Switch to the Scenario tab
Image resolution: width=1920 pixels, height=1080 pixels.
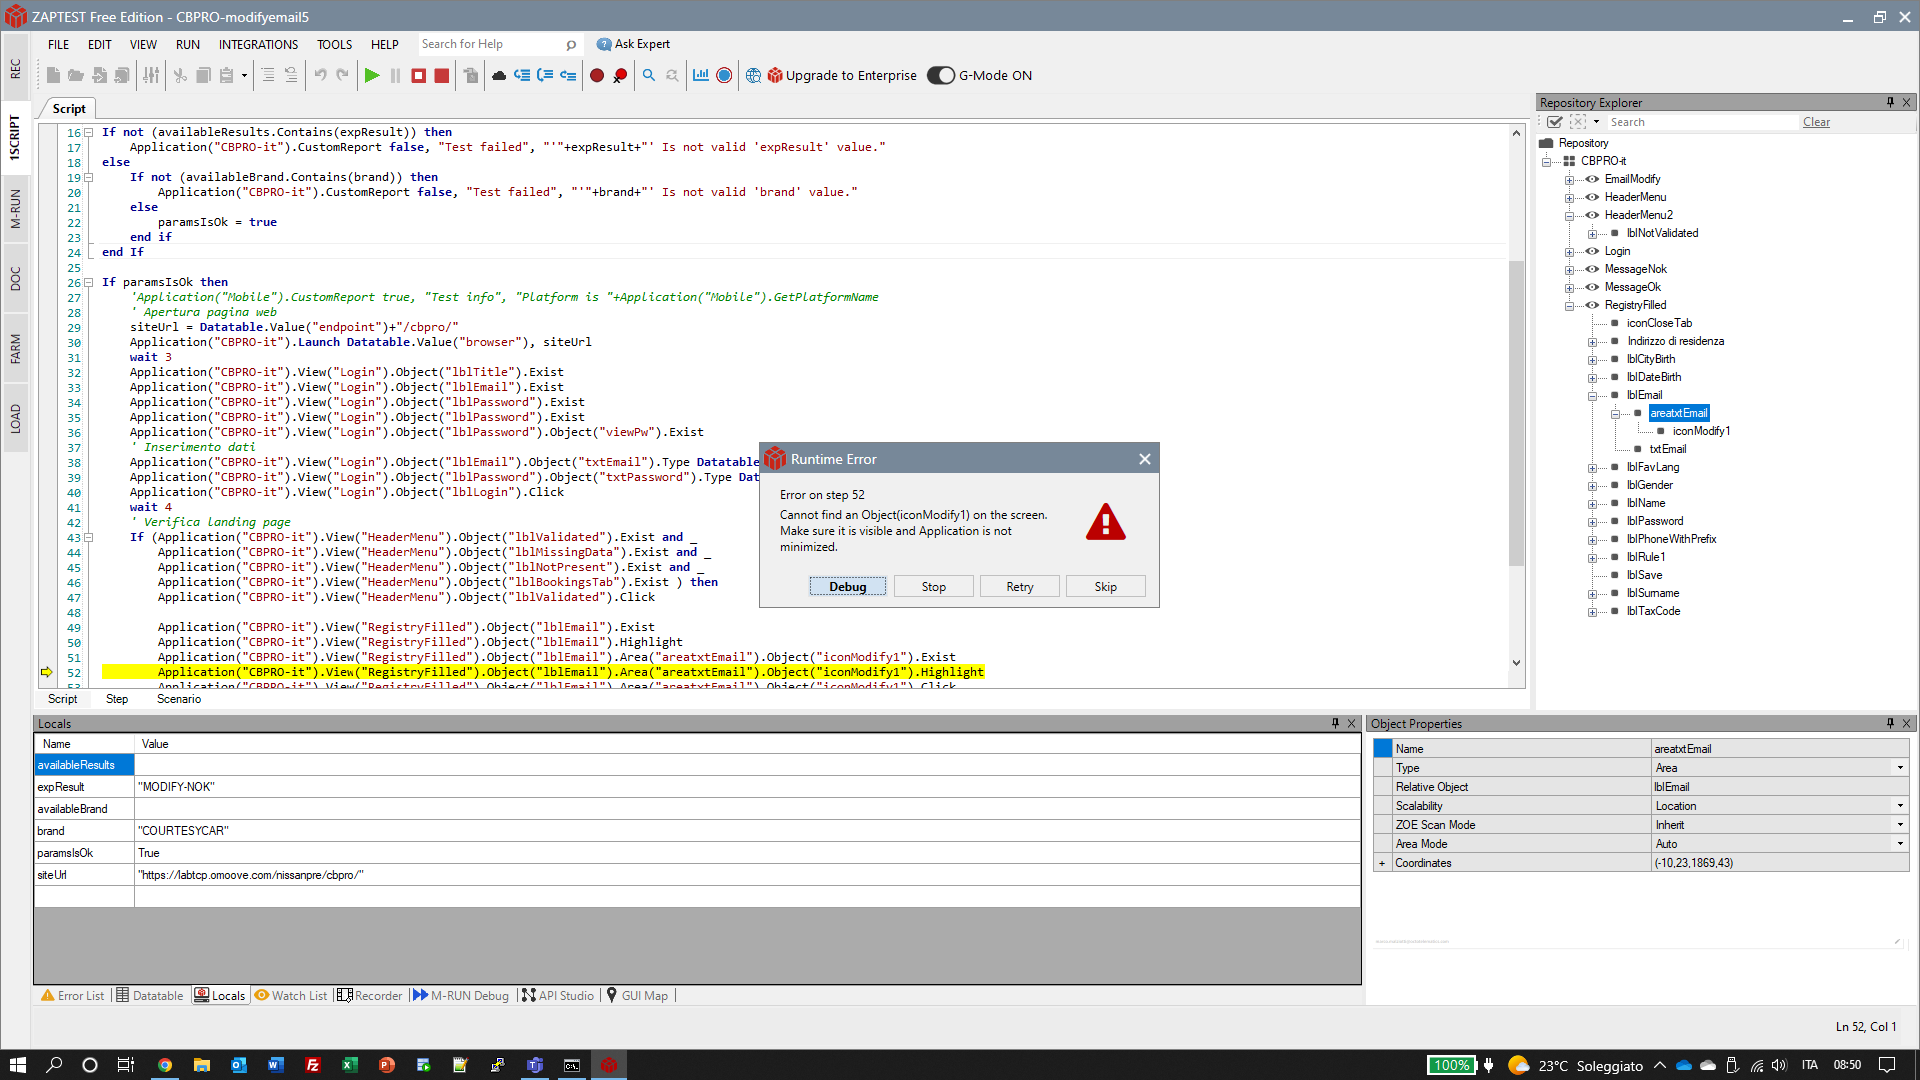(179, 699)
